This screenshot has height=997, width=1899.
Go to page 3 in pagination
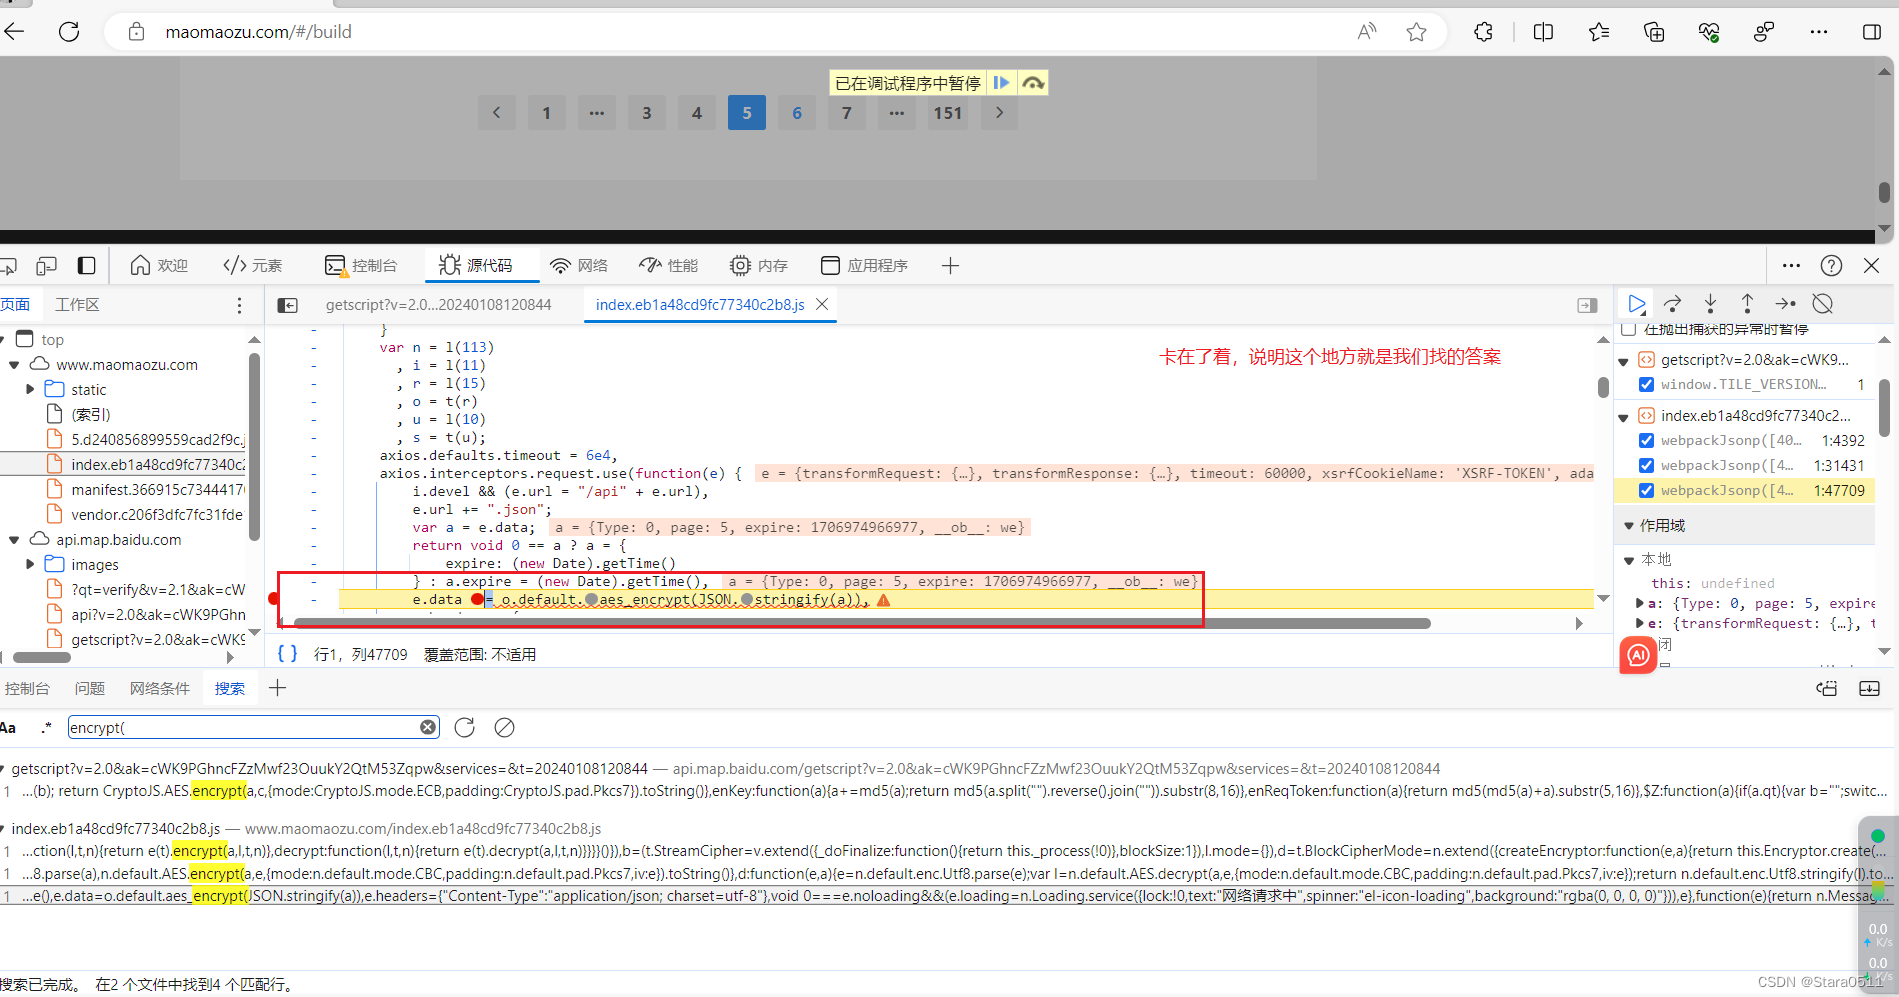pyautogui.click(x=647, y=113)
